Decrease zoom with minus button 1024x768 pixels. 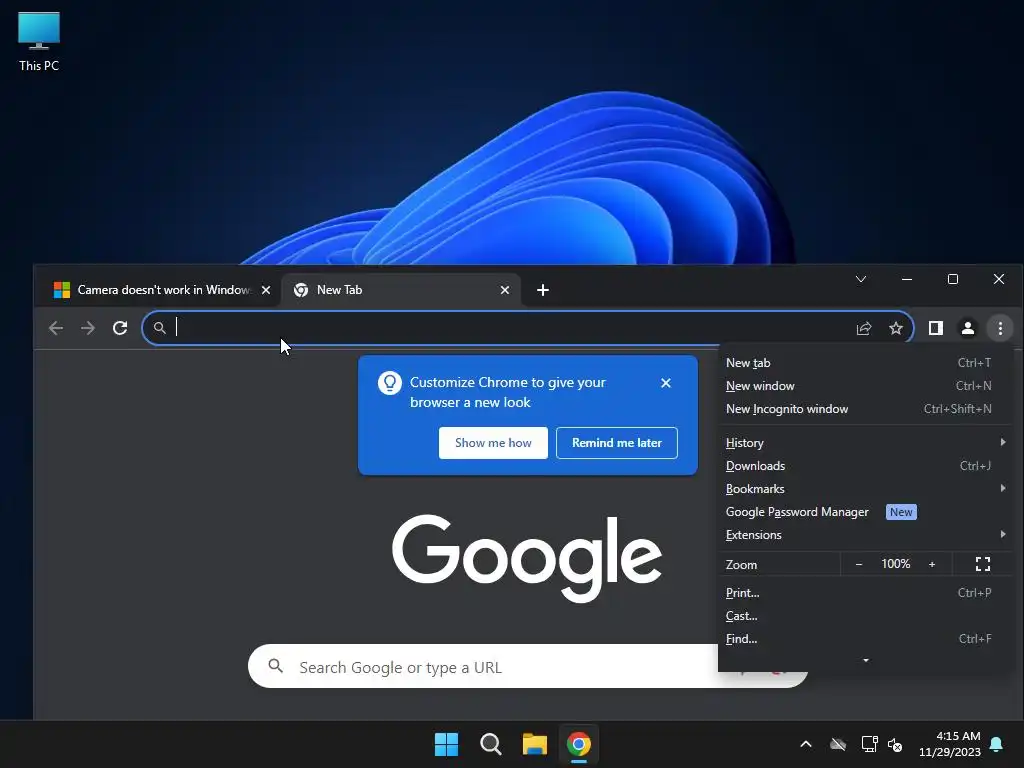tap(859, 564)
